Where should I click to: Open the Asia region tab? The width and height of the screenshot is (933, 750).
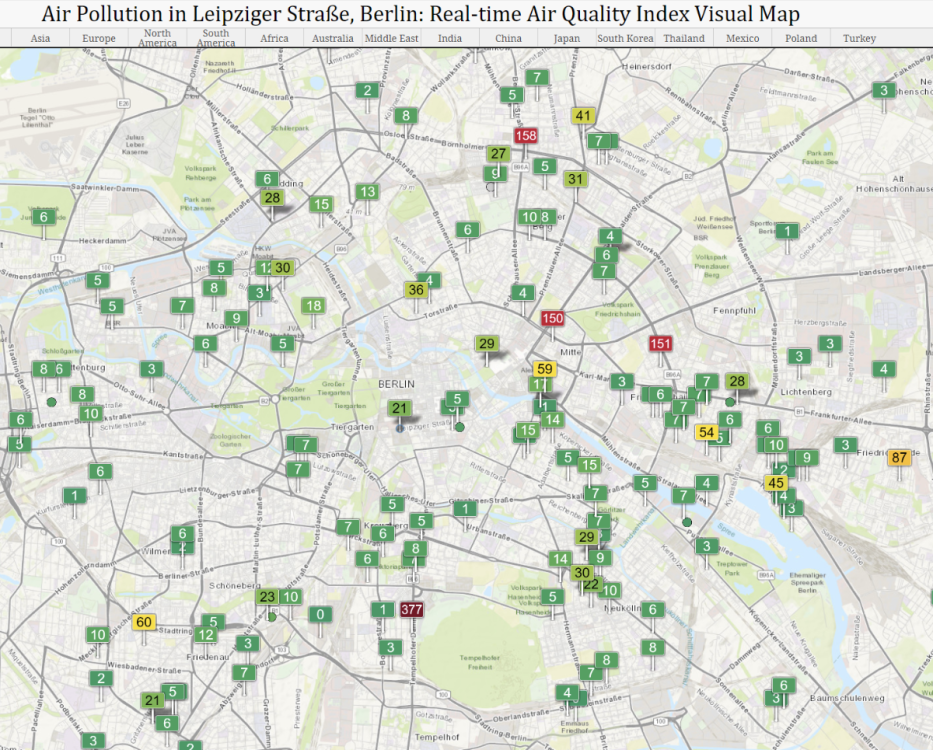coord(40,38)
